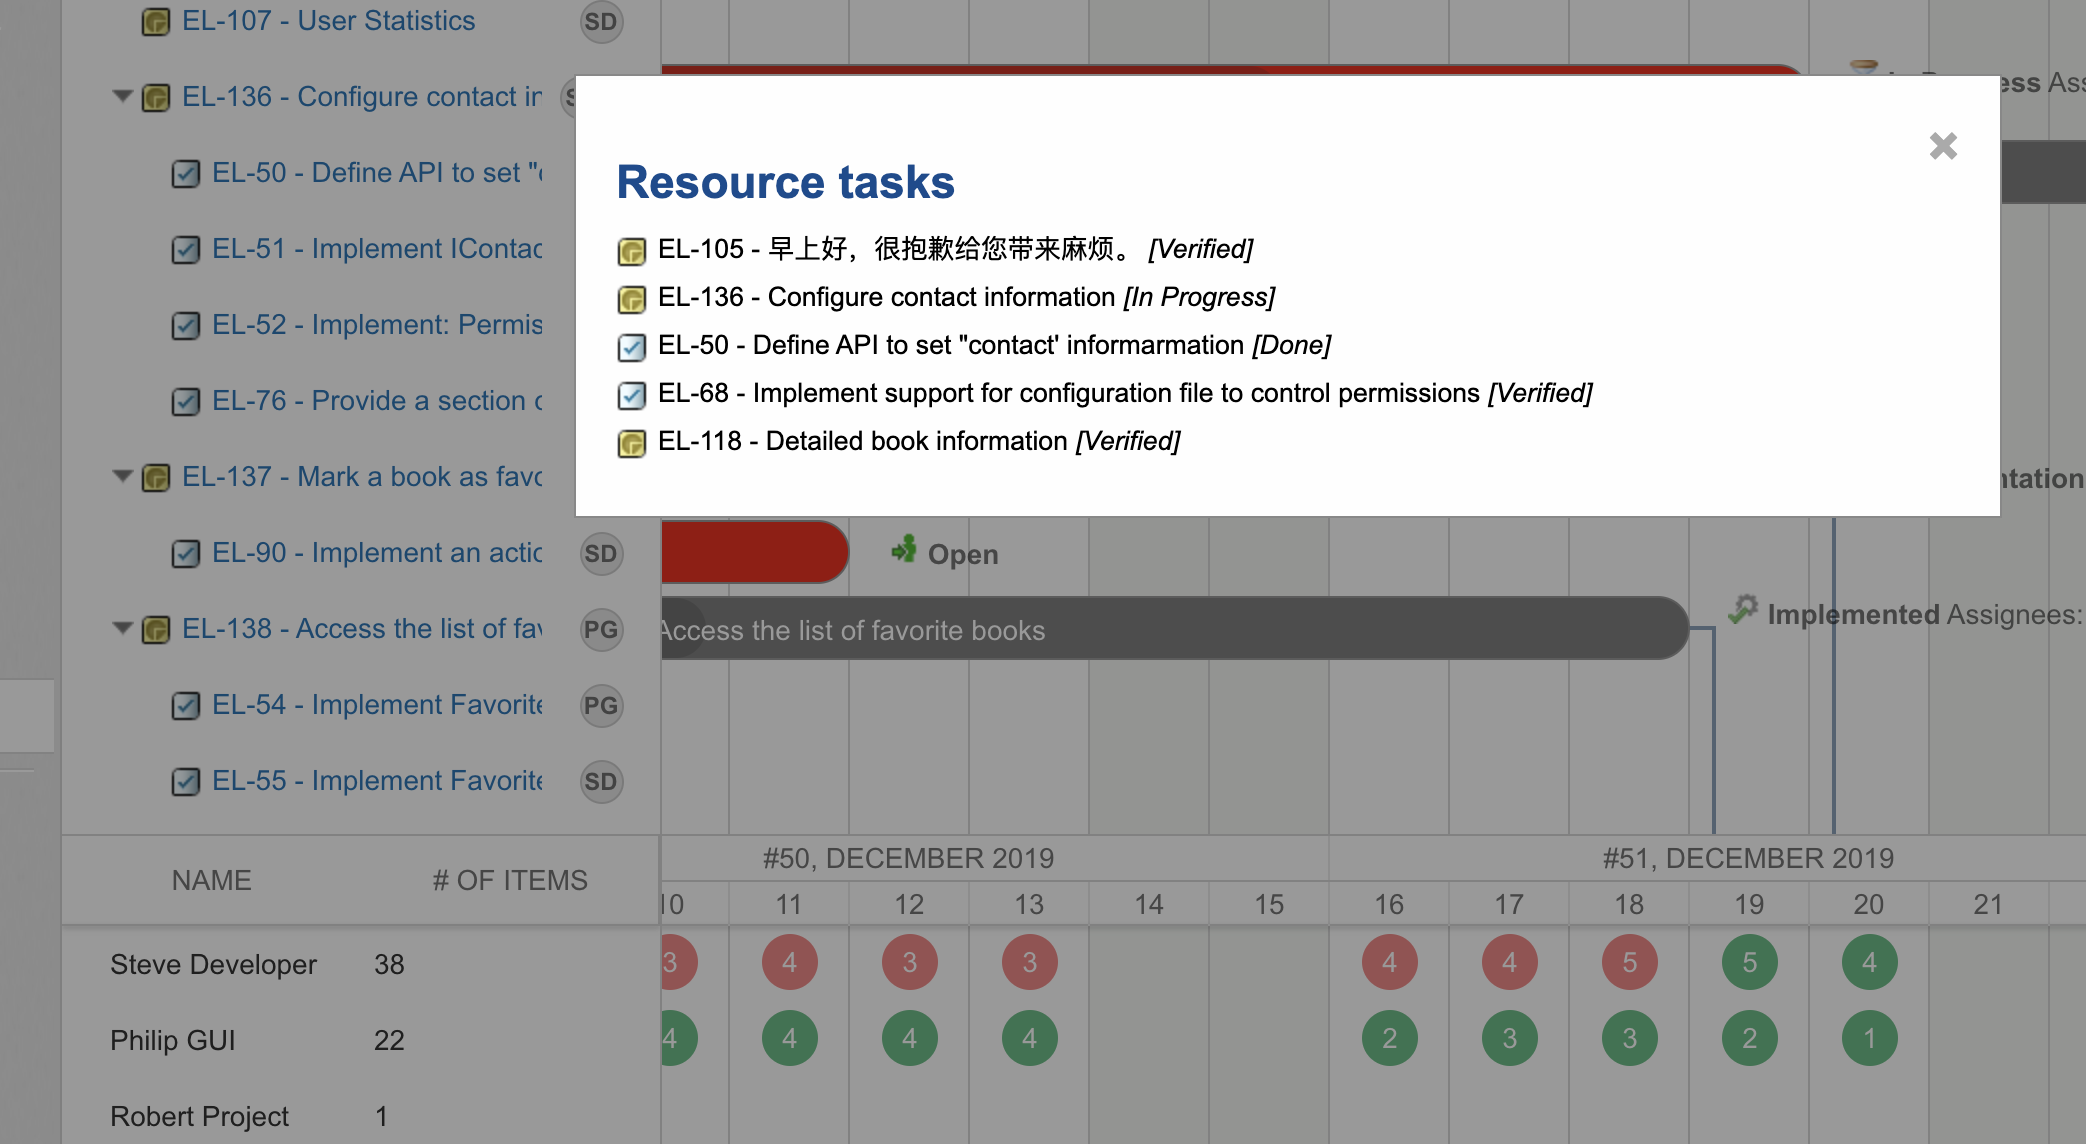2086x1144 pixels.
Task: Open EL-52 Implement: Permis link
Action: [377, 325]
